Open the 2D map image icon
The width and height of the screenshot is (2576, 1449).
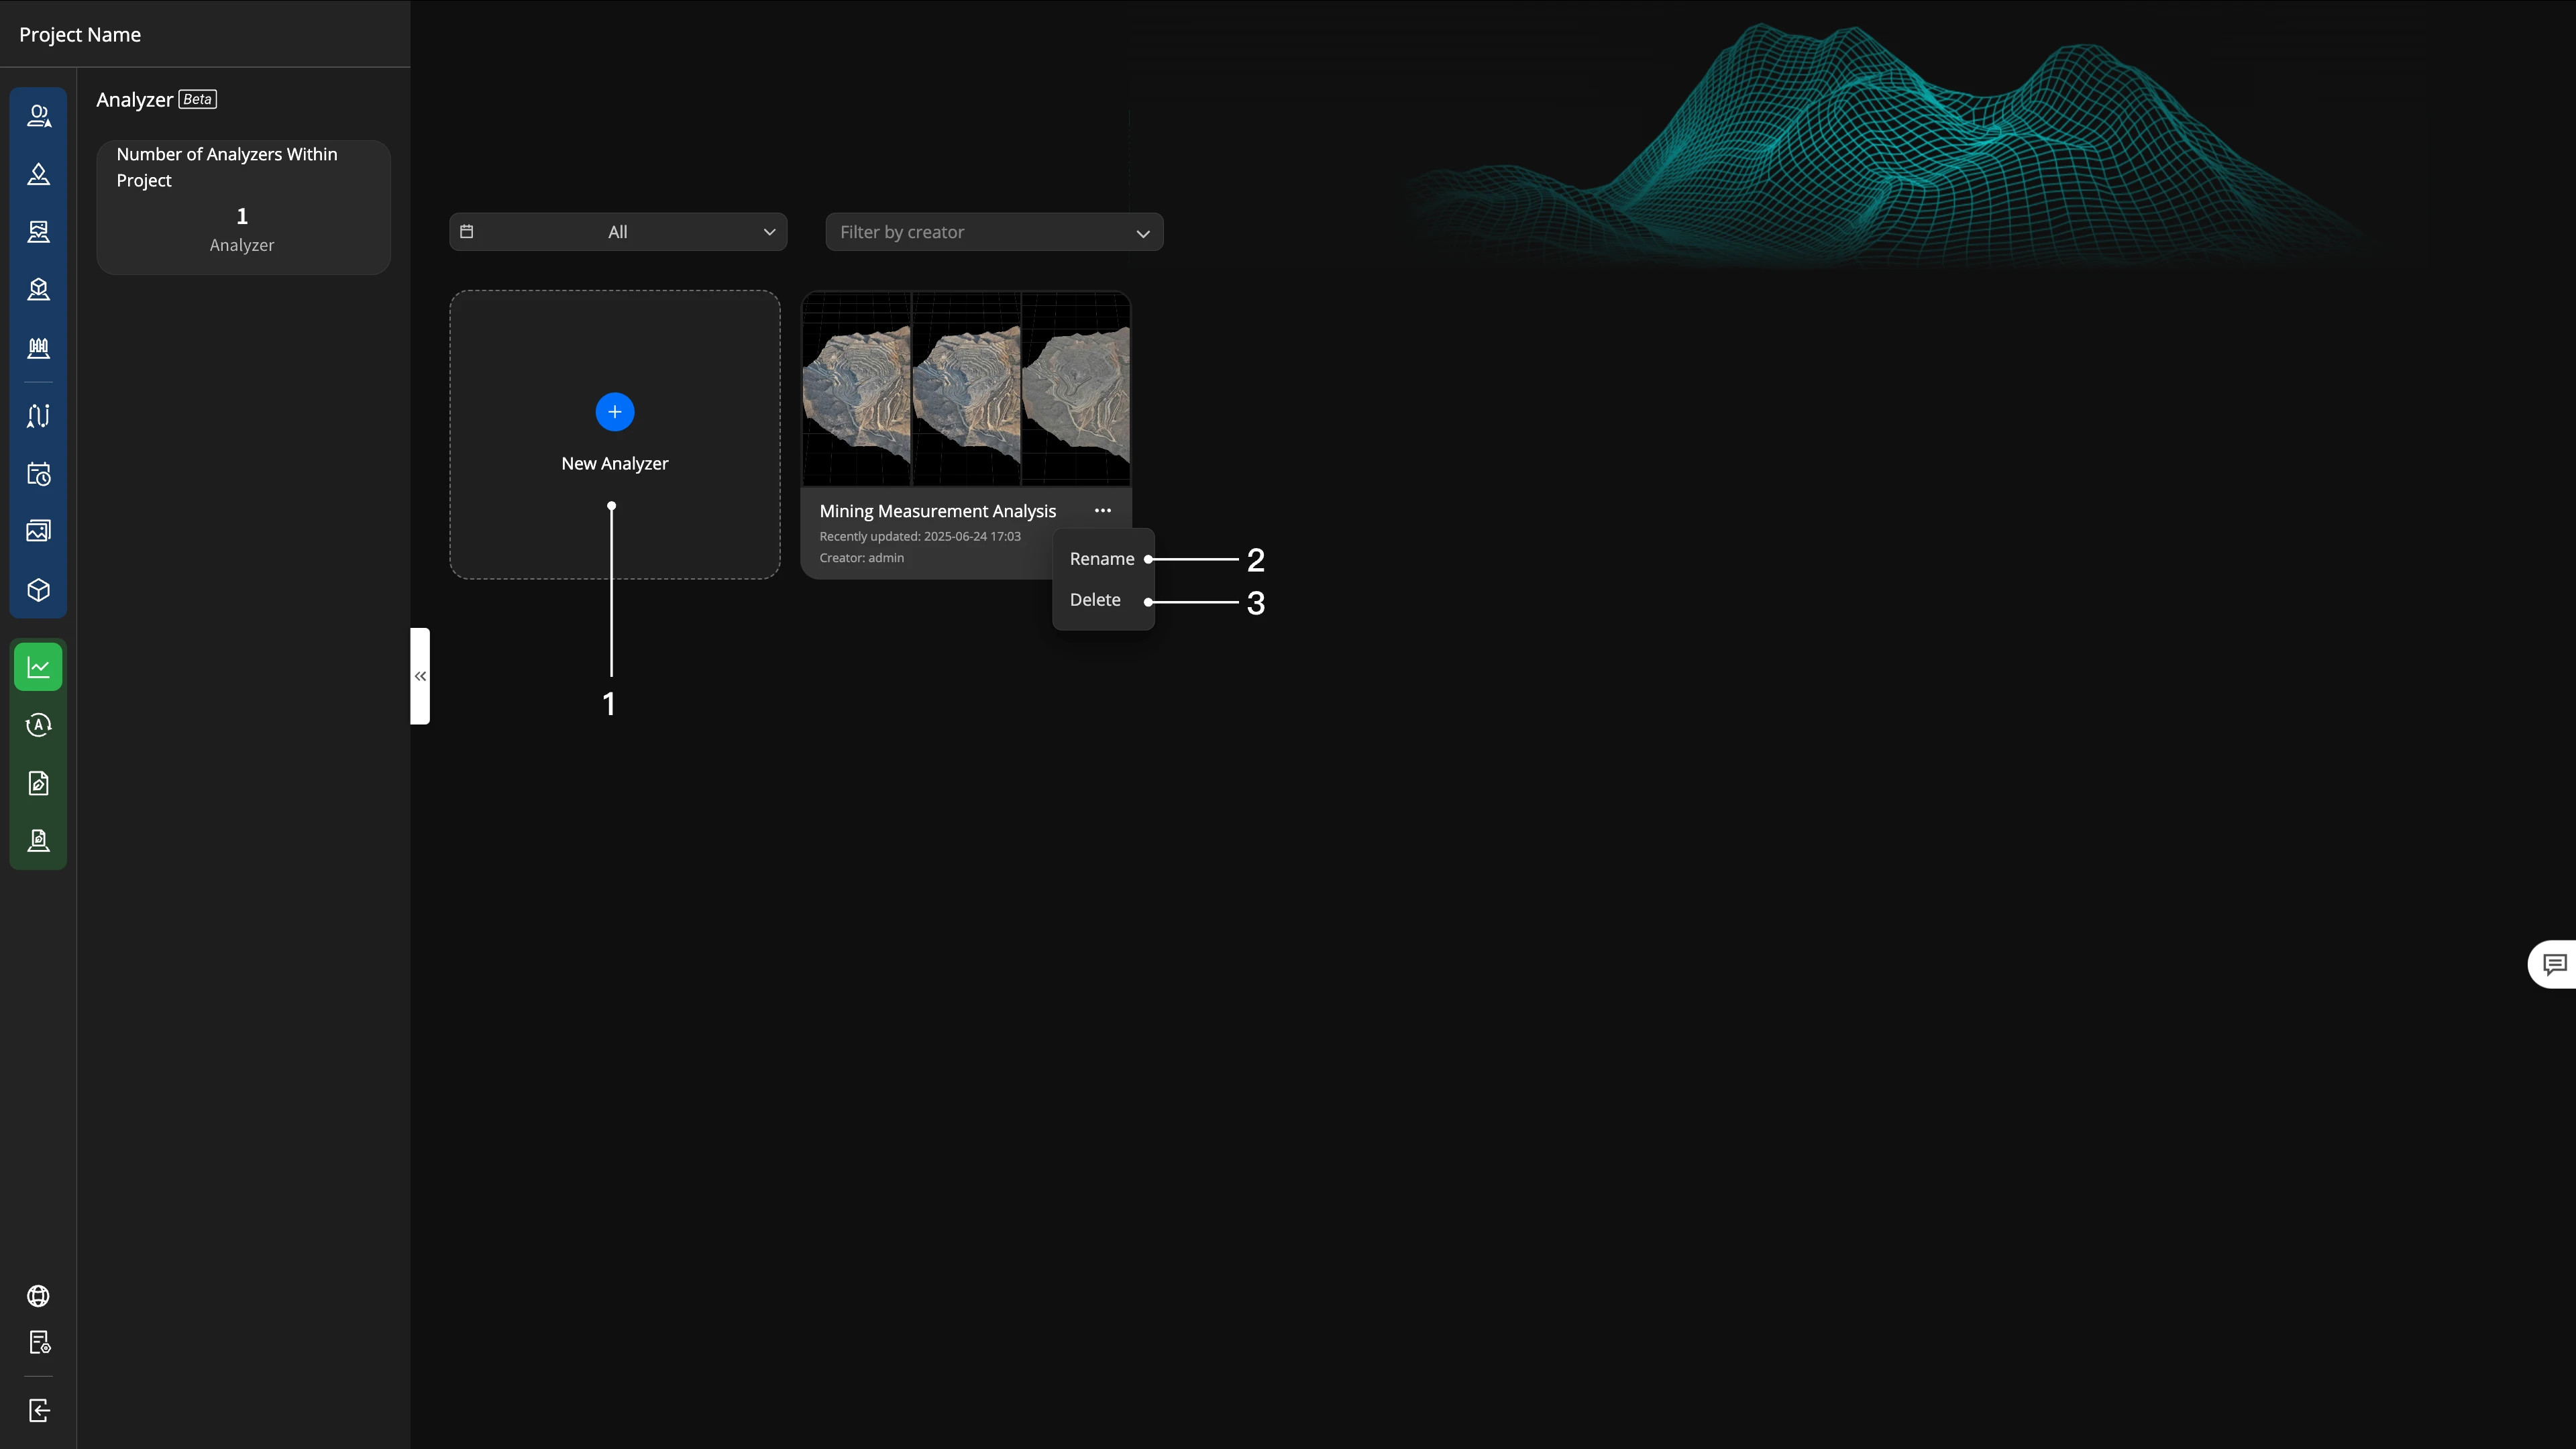tap(38, 232)
